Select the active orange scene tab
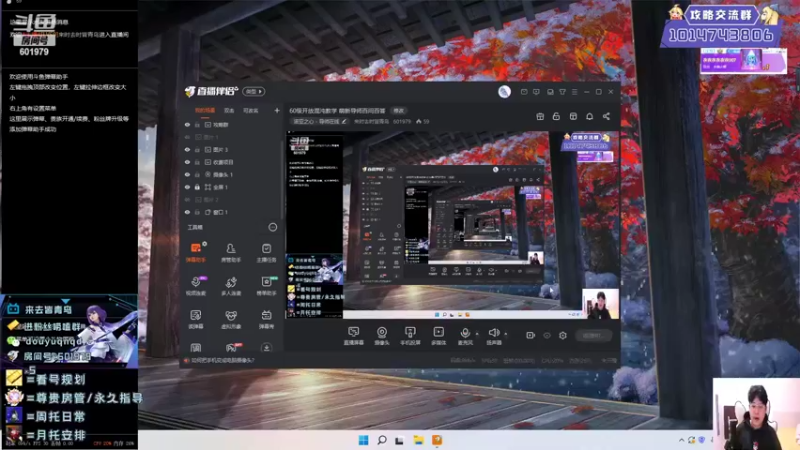This screenshot has height=450, width=800. click(x=205, y=110)
